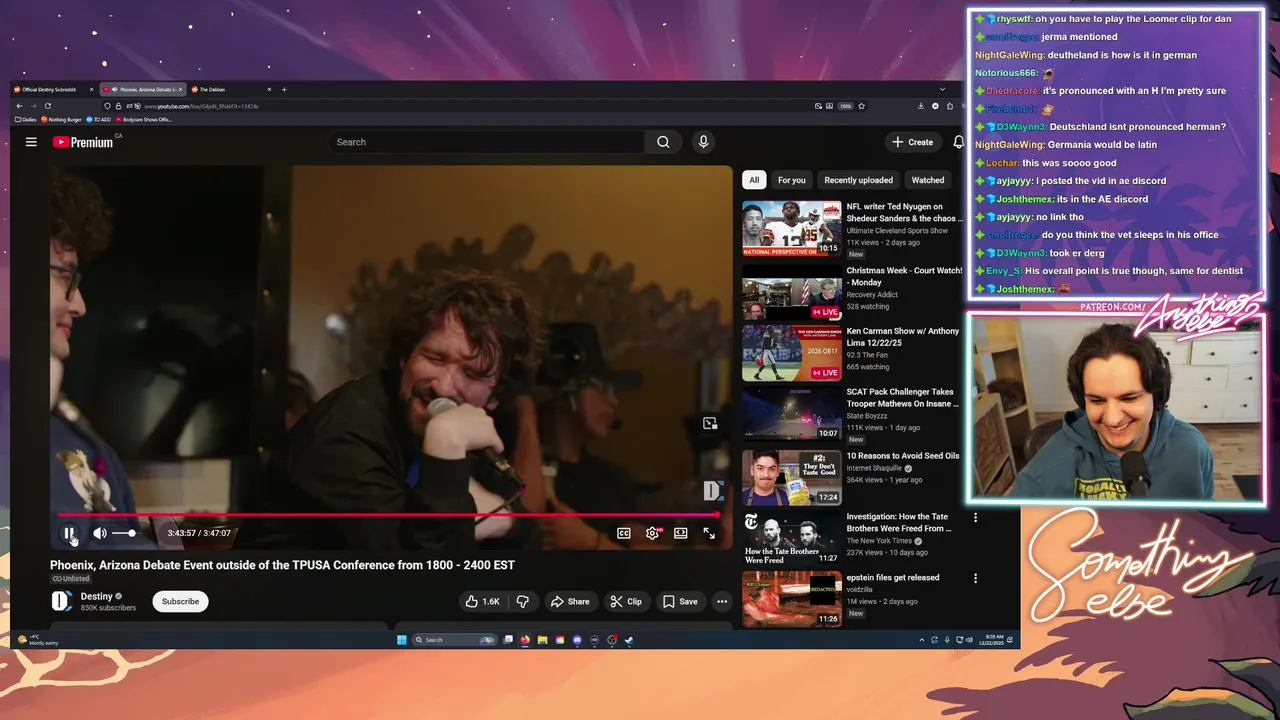Open Ken Carman Show live thumbnail

(x=792, y=353)
